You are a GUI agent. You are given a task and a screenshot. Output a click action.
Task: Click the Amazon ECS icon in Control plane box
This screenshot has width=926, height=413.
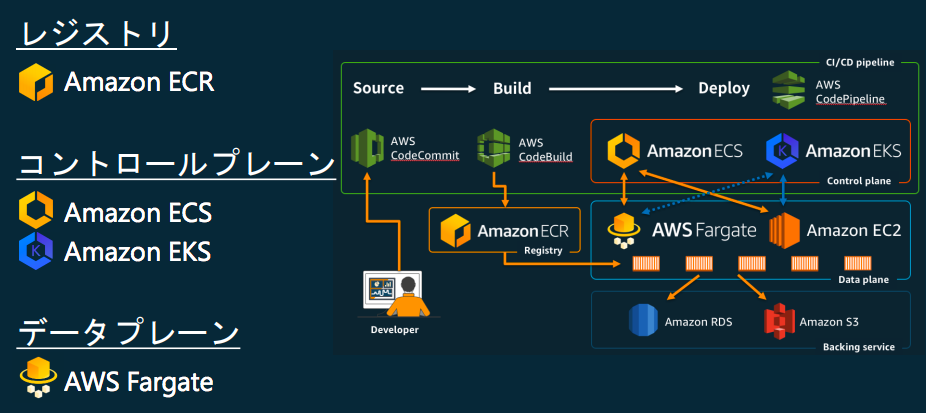(624, 150)
